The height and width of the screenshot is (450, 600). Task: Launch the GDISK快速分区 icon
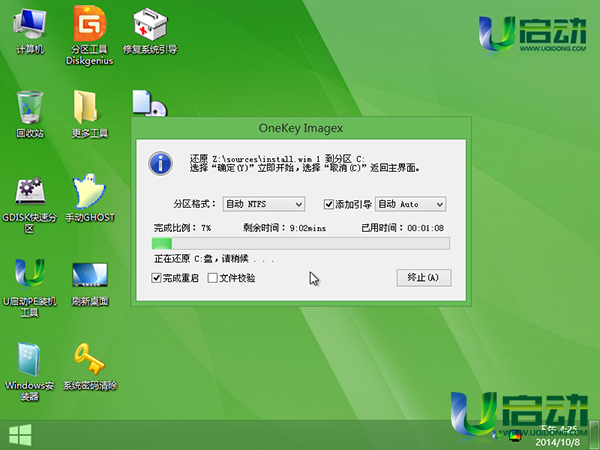[x=29, y=193]
